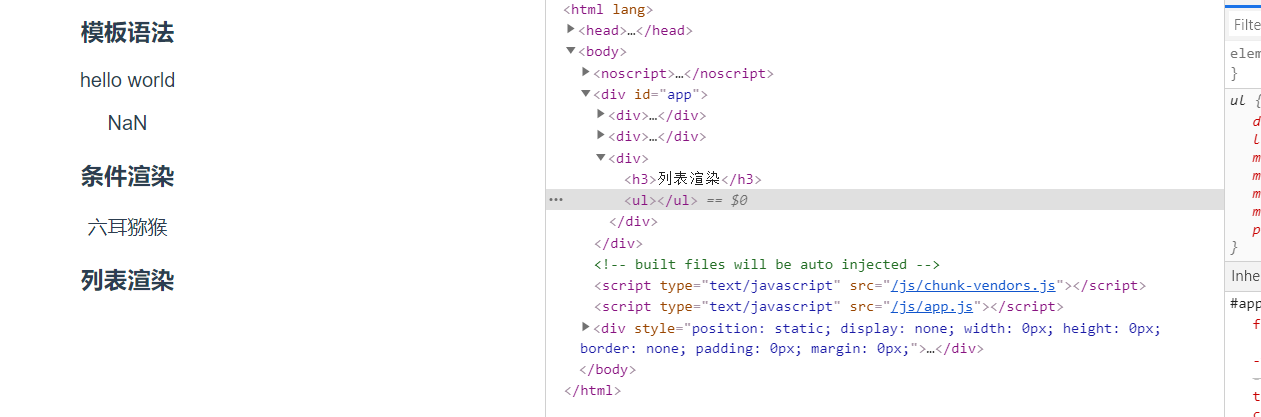Screen dimensions: 1261x417
Task: Expand the first collapsed div under app
Action: [601, 114]
